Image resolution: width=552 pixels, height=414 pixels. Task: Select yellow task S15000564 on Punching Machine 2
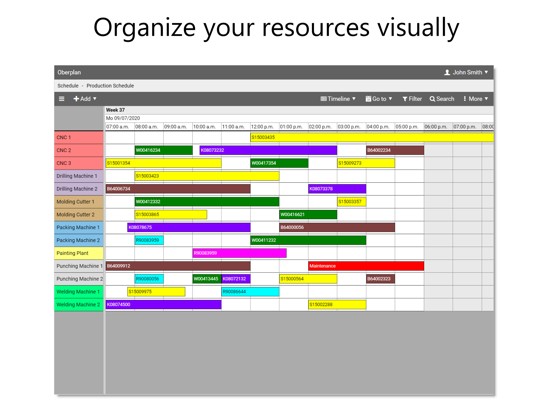click(308, 279)
